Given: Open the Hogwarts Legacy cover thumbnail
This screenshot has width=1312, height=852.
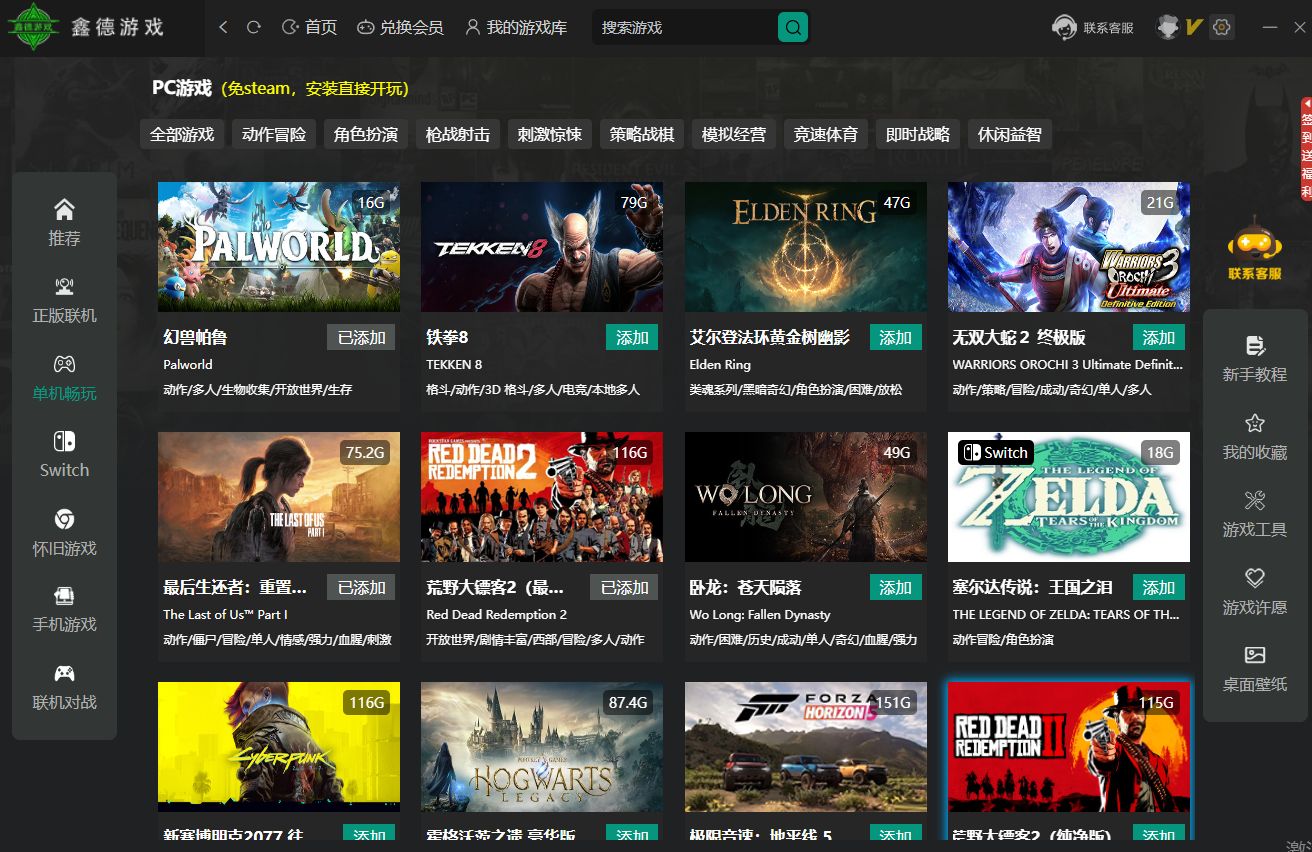Looking at the screenshot, I should (x=542, y=747).
